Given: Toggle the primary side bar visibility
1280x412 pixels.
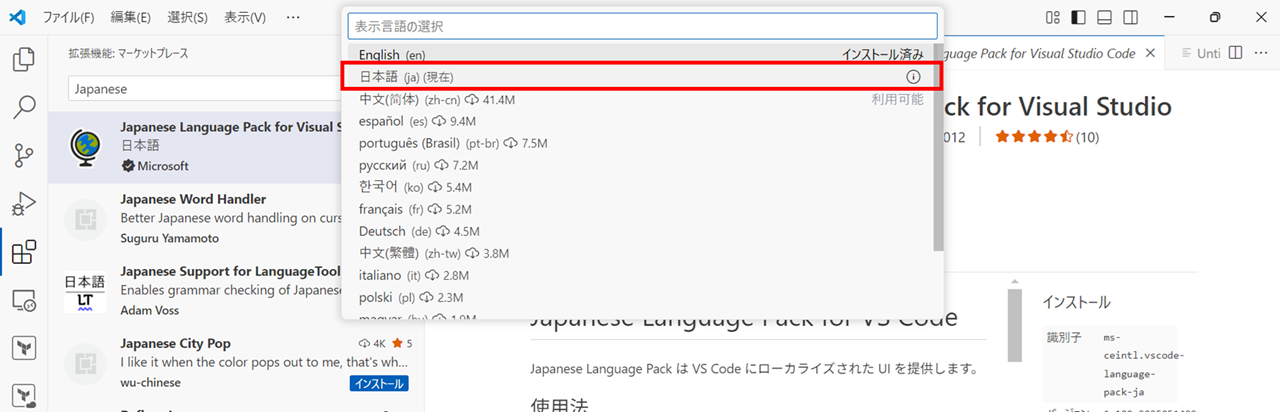Looking at the screenshot, I should click(x=1079, y=17).
